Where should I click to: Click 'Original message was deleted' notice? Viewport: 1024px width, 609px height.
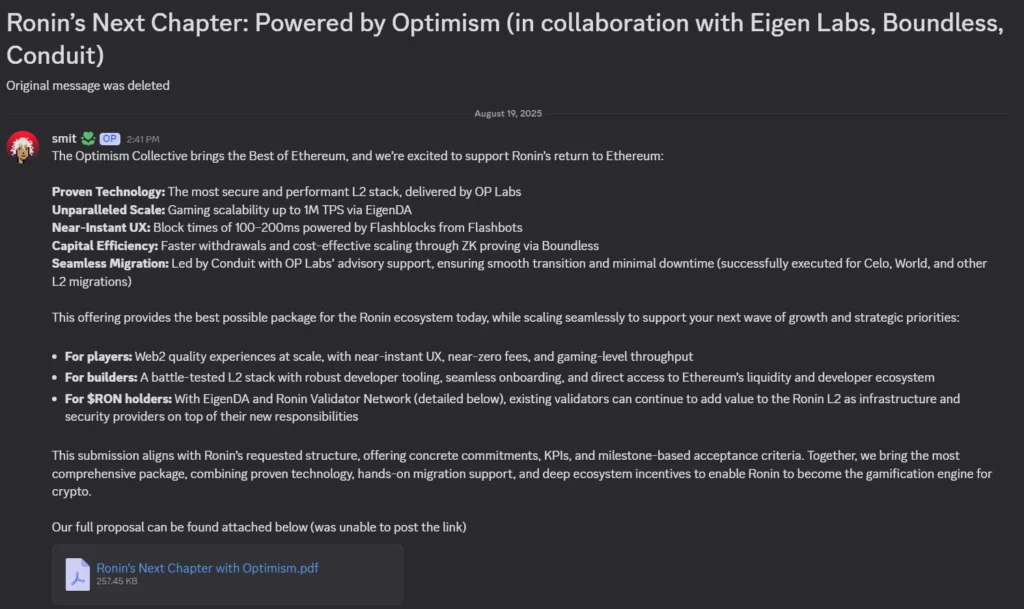point(88,86)
